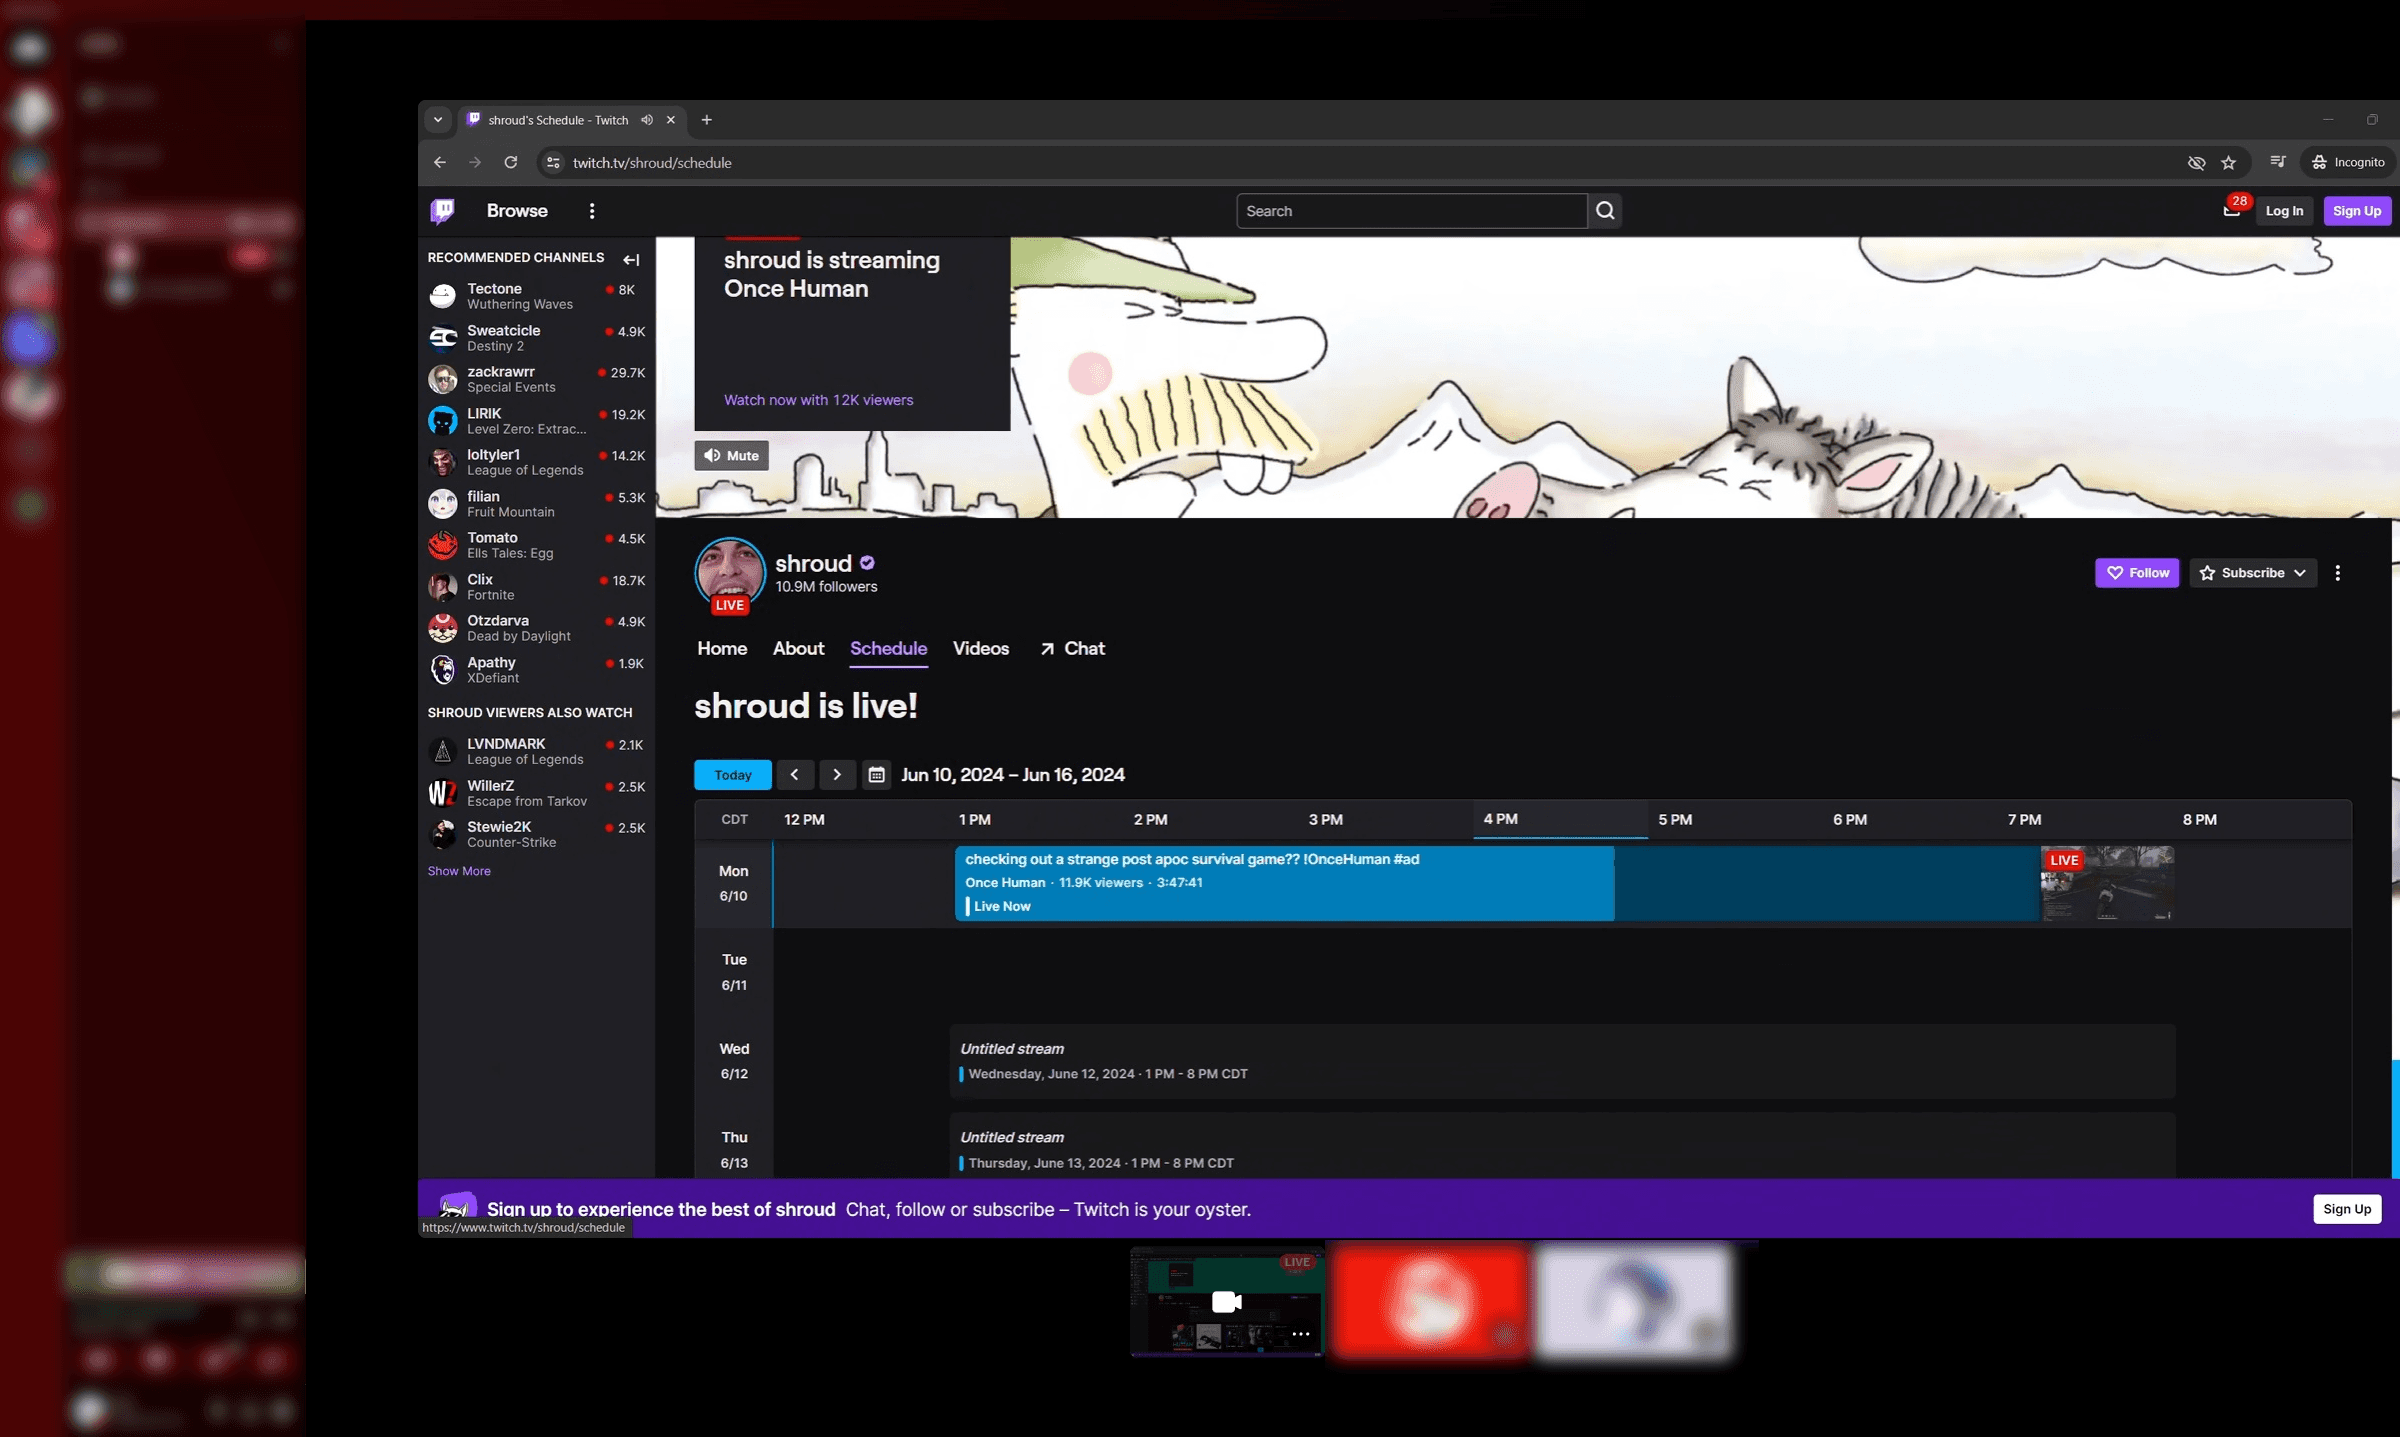Mute the shroud stream preview
Screen dimensions: 2400x1437
point(732,456)
